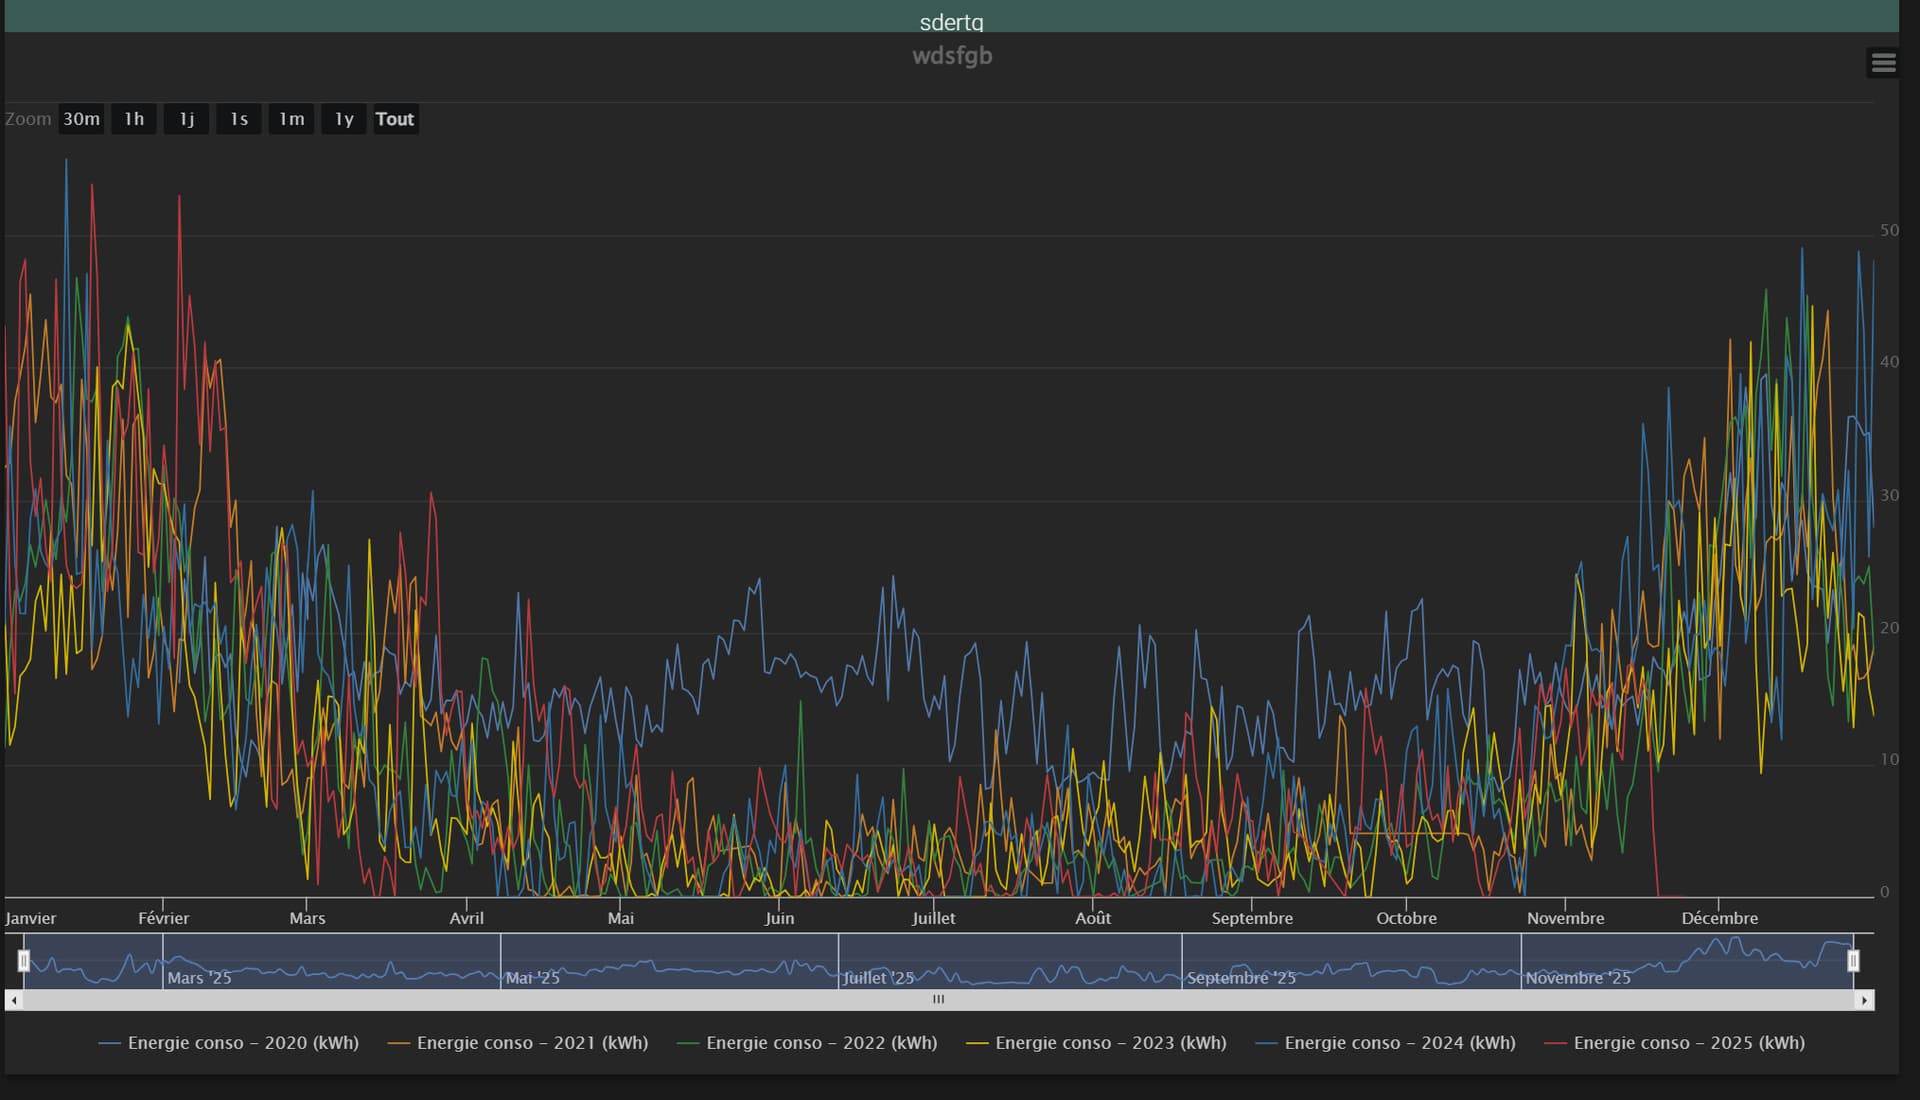Click the navigator left handle
This screenshot has width=1920, height=1100.
(x=24, y=961)
